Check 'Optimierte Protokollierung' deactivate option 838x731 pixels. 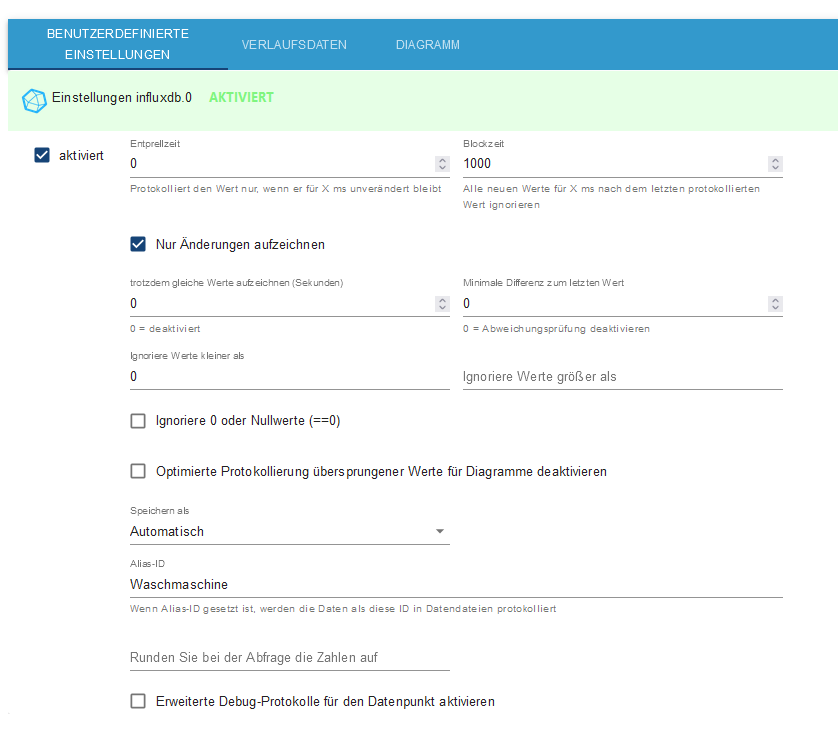[138, 471]
